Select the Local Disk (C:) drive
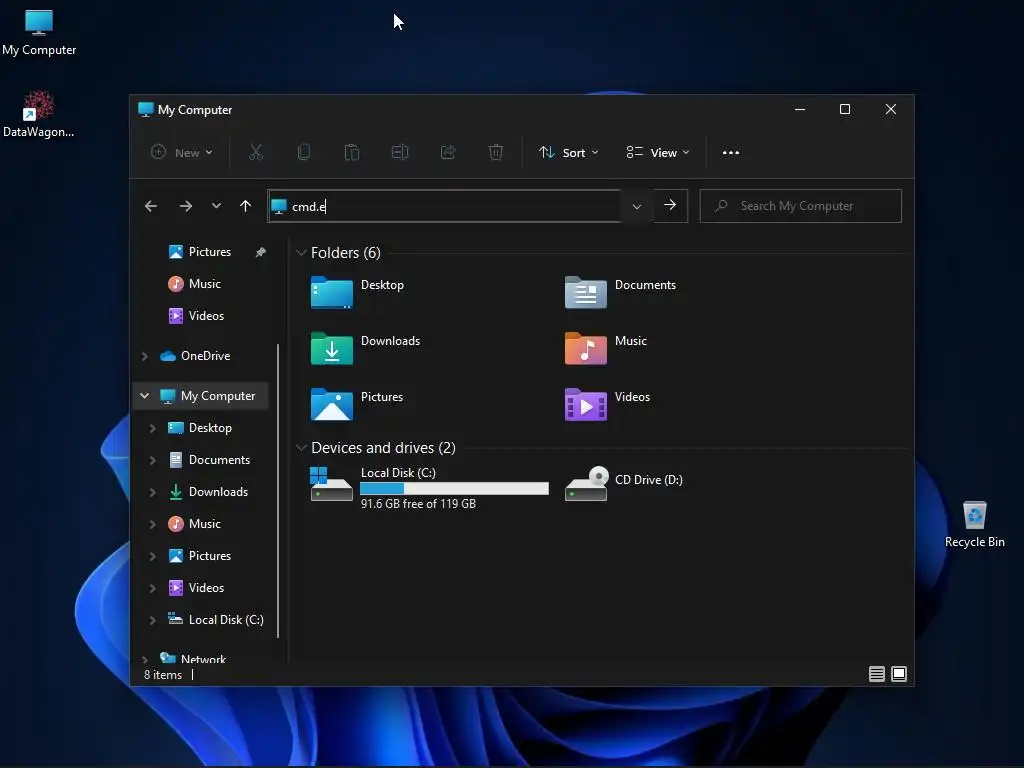Viewport: 1024px width, 768px height. [x=429, y=487]
